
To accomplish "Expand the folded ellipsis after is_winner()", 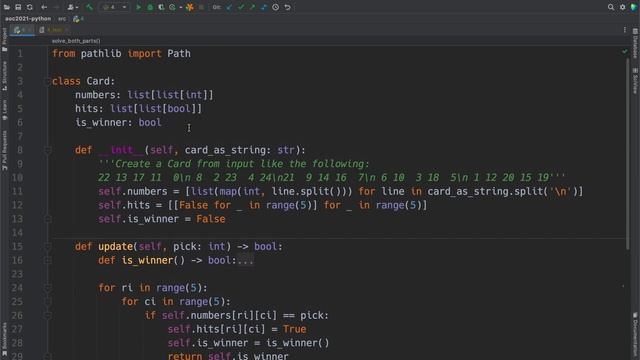I will [x=245, y=260].
